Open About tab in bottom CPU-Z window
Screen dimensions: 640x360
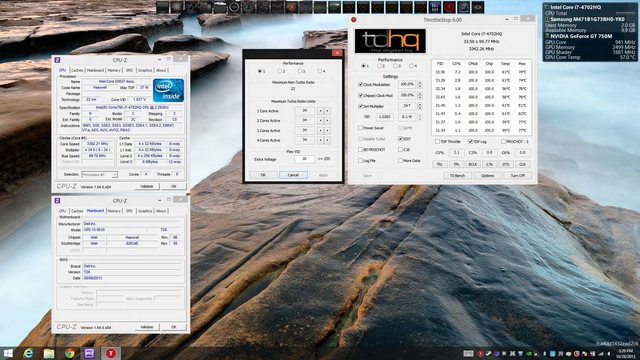(161, 211)
